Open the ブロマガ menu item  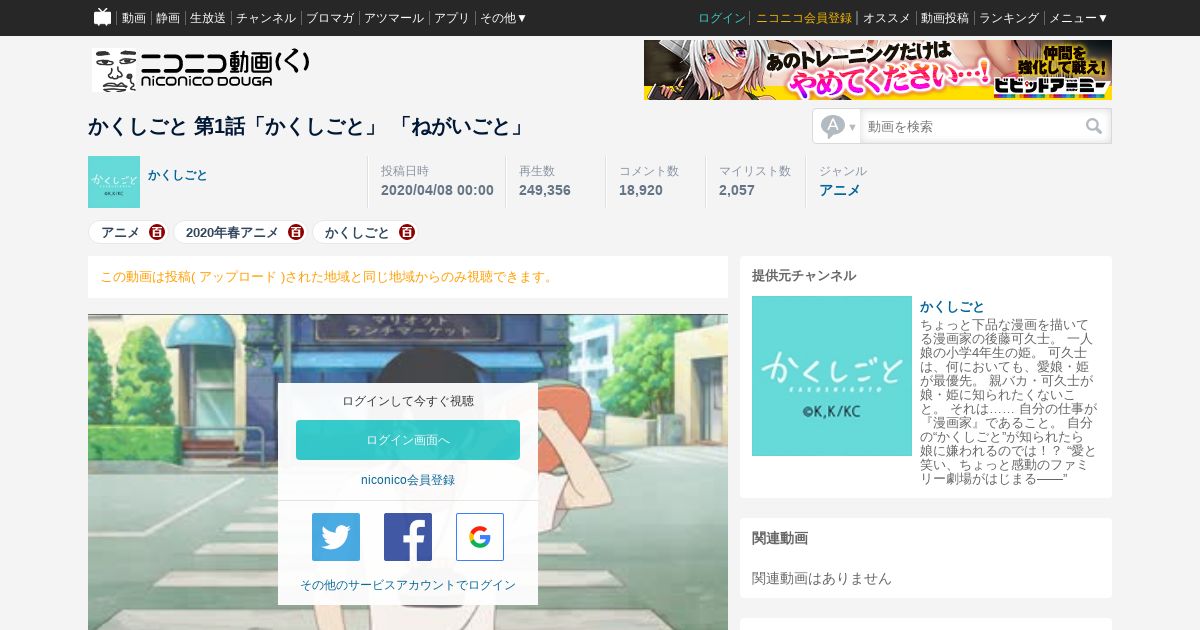pos(330,18)
